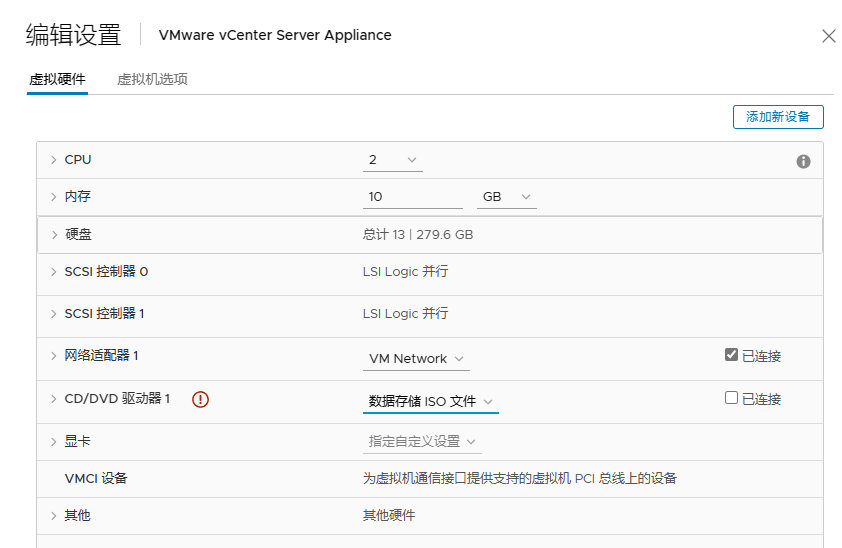This screenshot has height=548, width=842.
Task: Enable CD/DVD drive 1 connected checkbox
Action: (x=731, y=398)
